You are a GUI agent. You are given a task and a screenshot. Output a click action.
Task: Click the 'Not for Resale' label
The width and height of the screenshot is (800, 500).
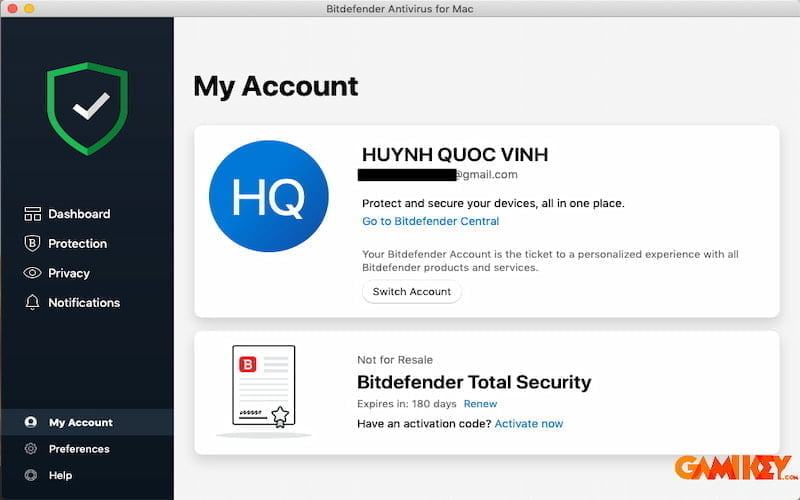click(x=395, y=360)
